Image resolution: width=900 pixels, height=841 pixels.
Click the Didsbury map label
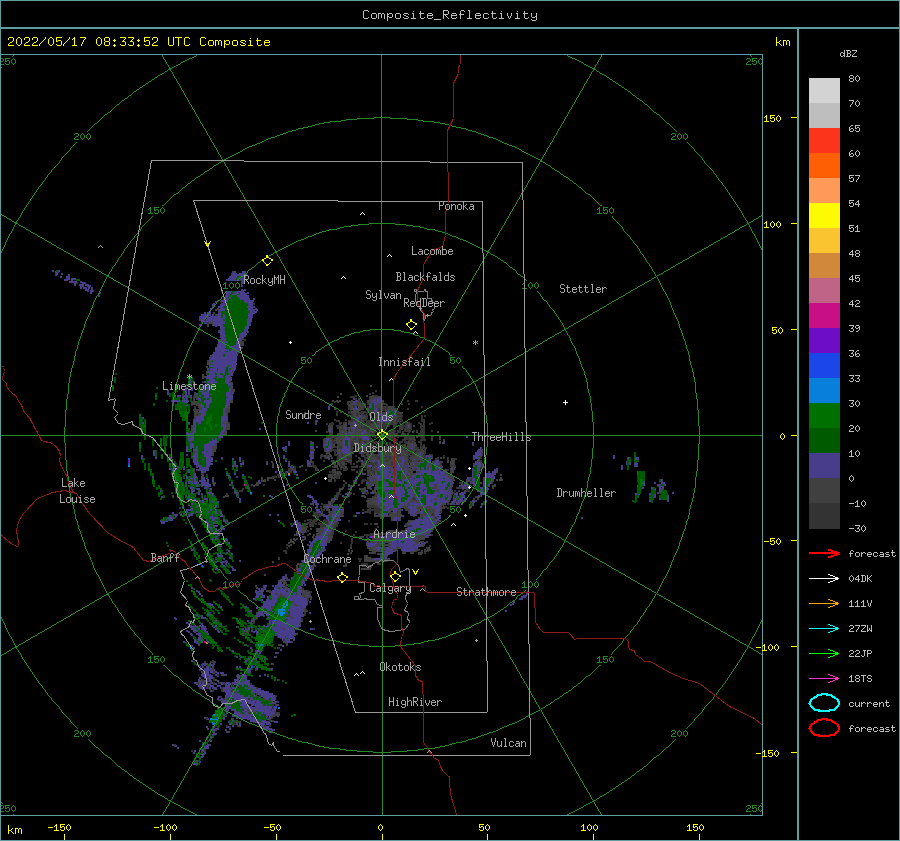(378, 448)
